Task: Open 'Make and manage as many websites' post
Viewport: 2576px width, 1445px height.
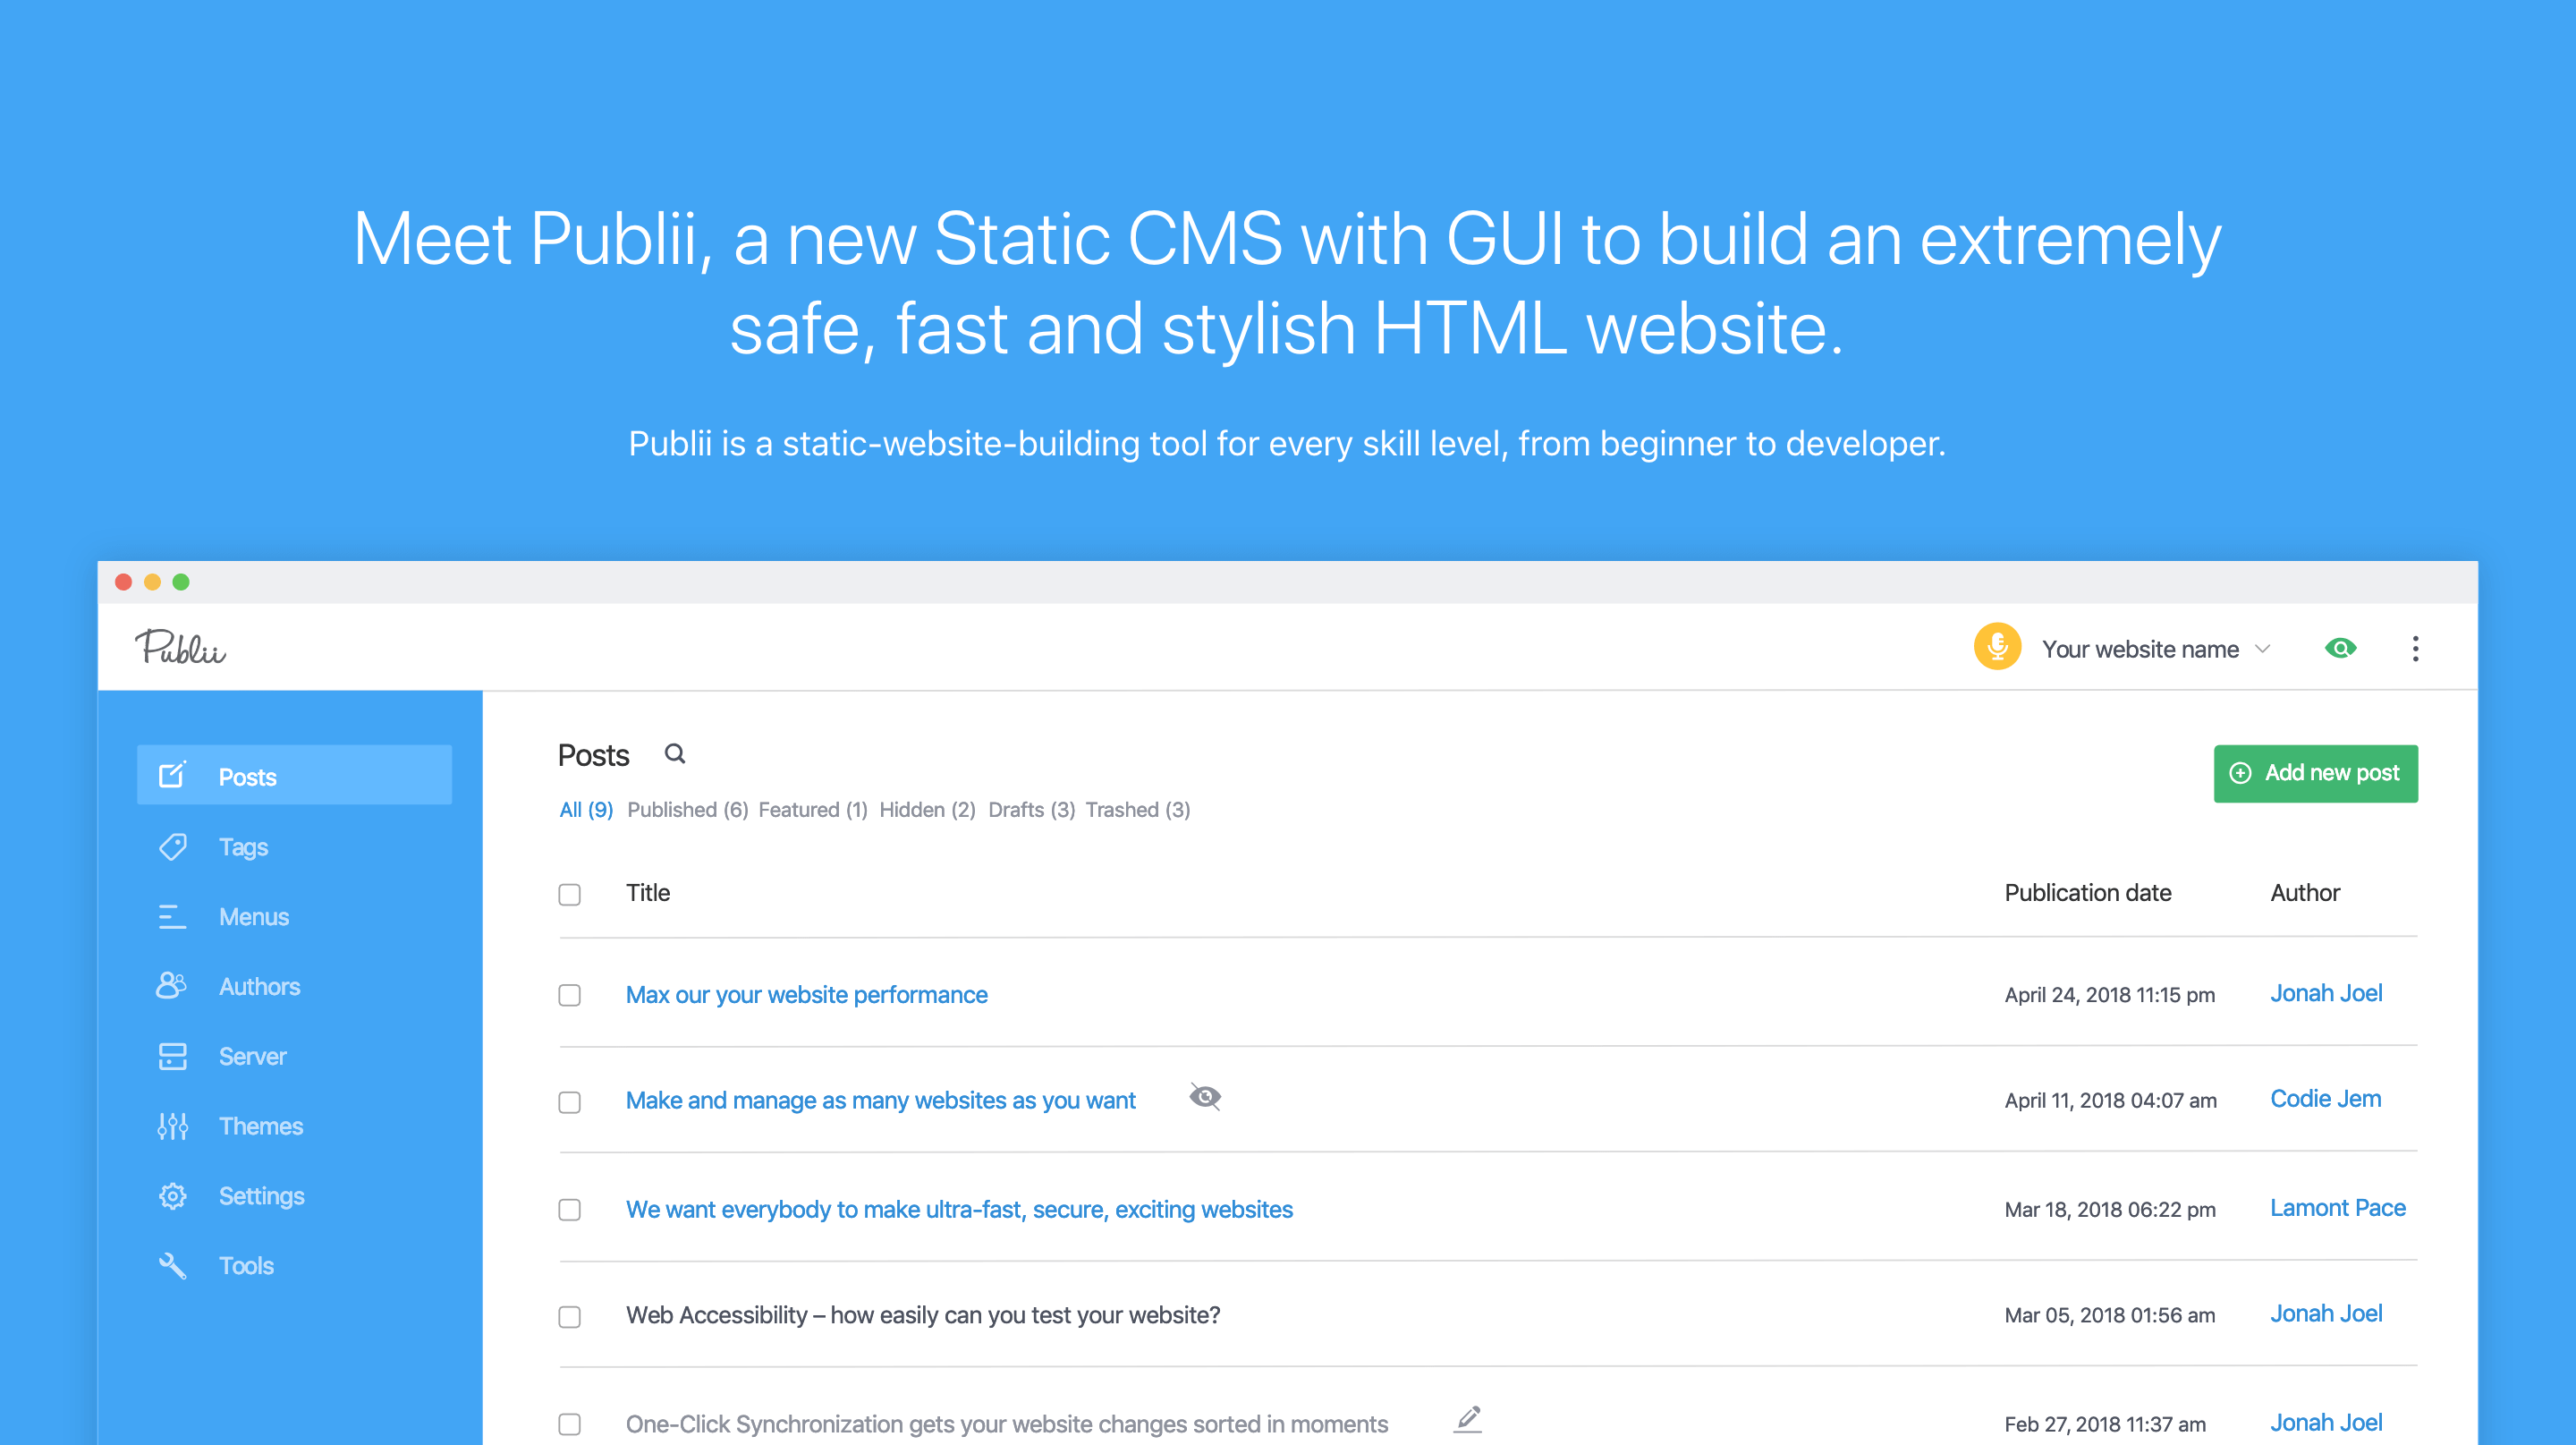Action: [880, 1100]
